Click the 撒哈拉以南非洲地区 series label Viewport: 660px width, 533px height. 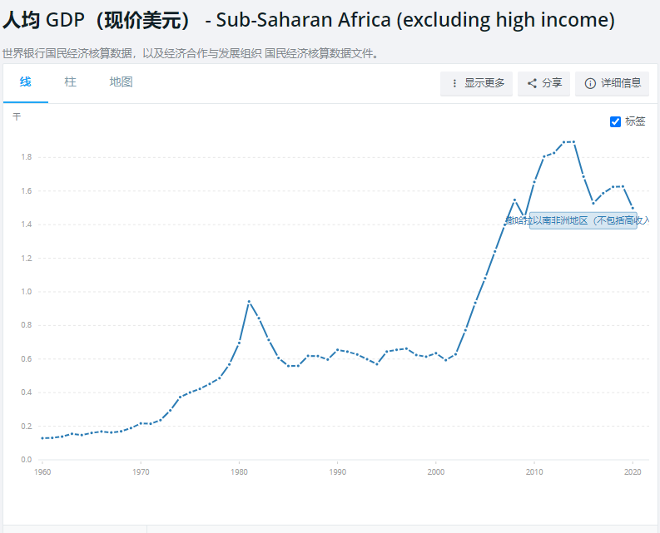pos(583,221)
